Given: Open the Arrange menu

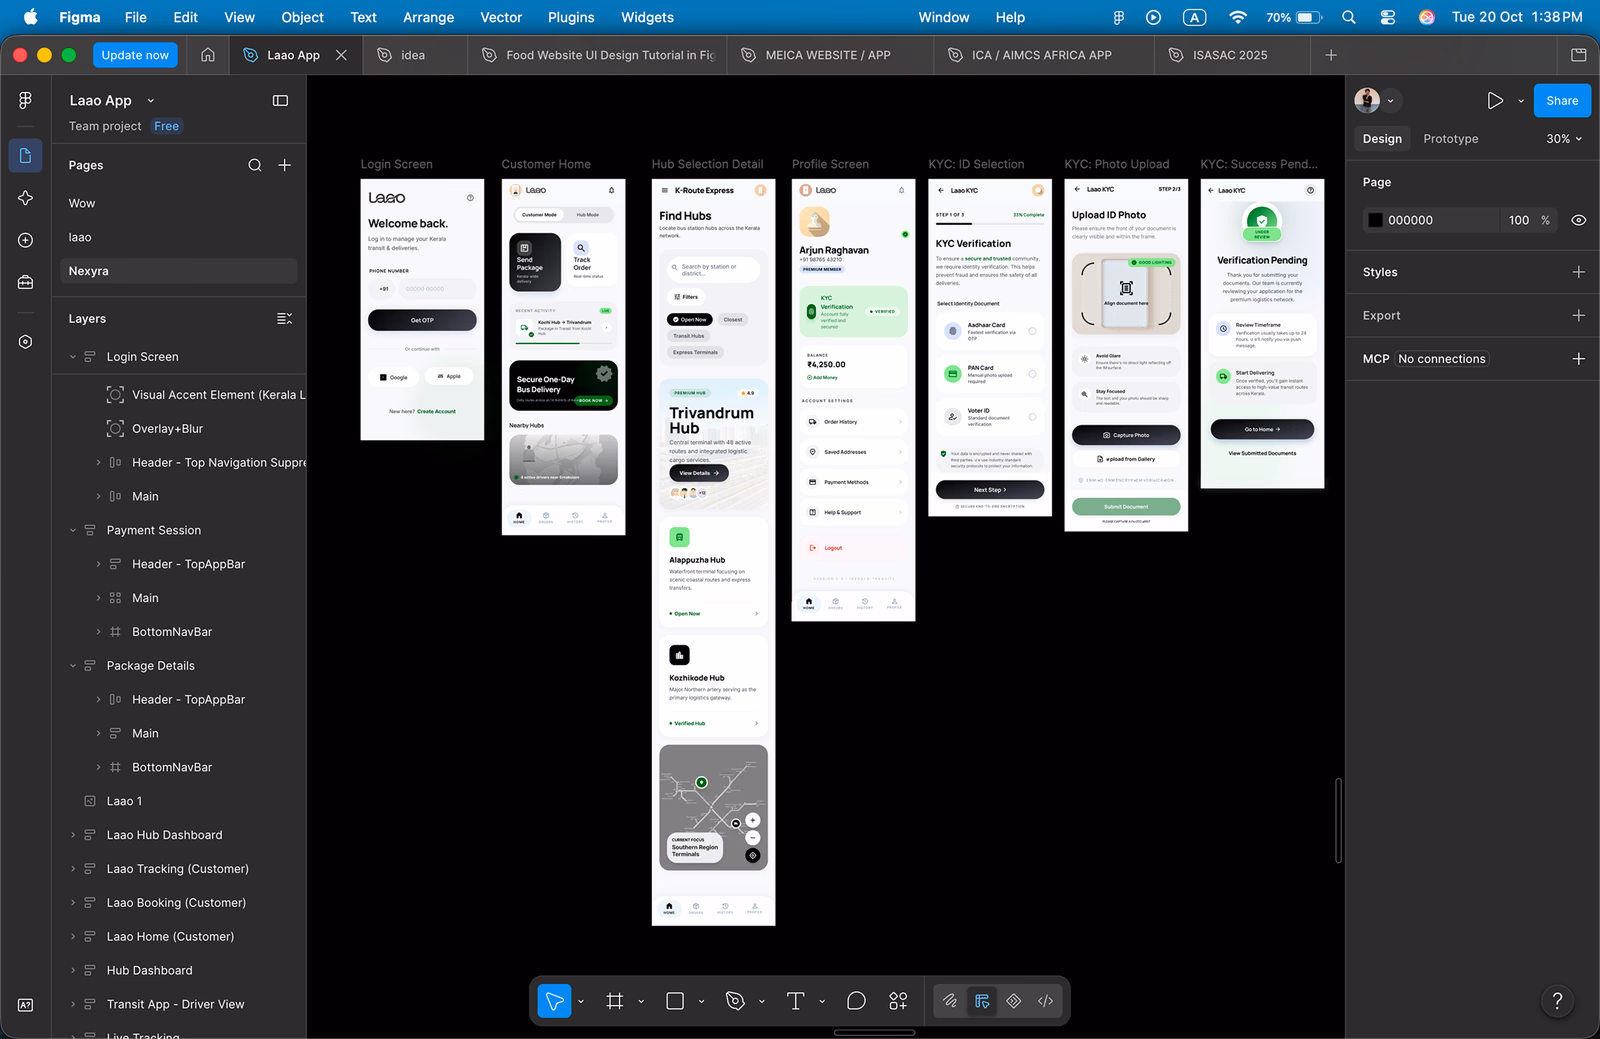Looking at the screenshot, I should 428,17.
